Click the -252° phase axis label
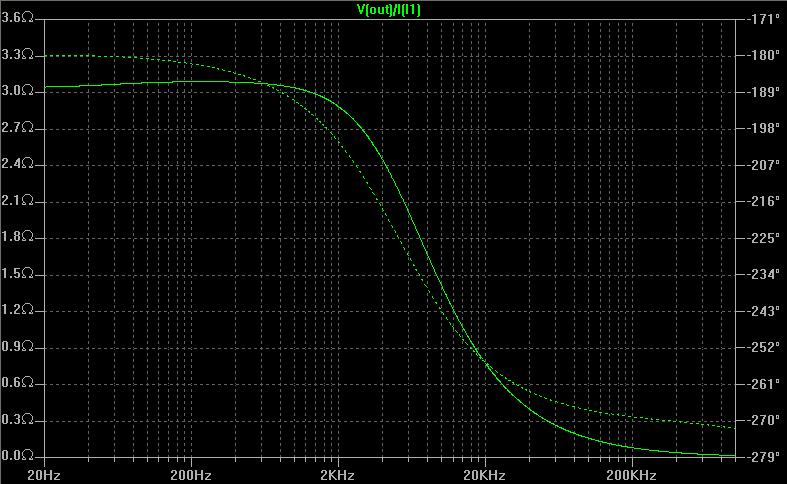 point(764,347)
